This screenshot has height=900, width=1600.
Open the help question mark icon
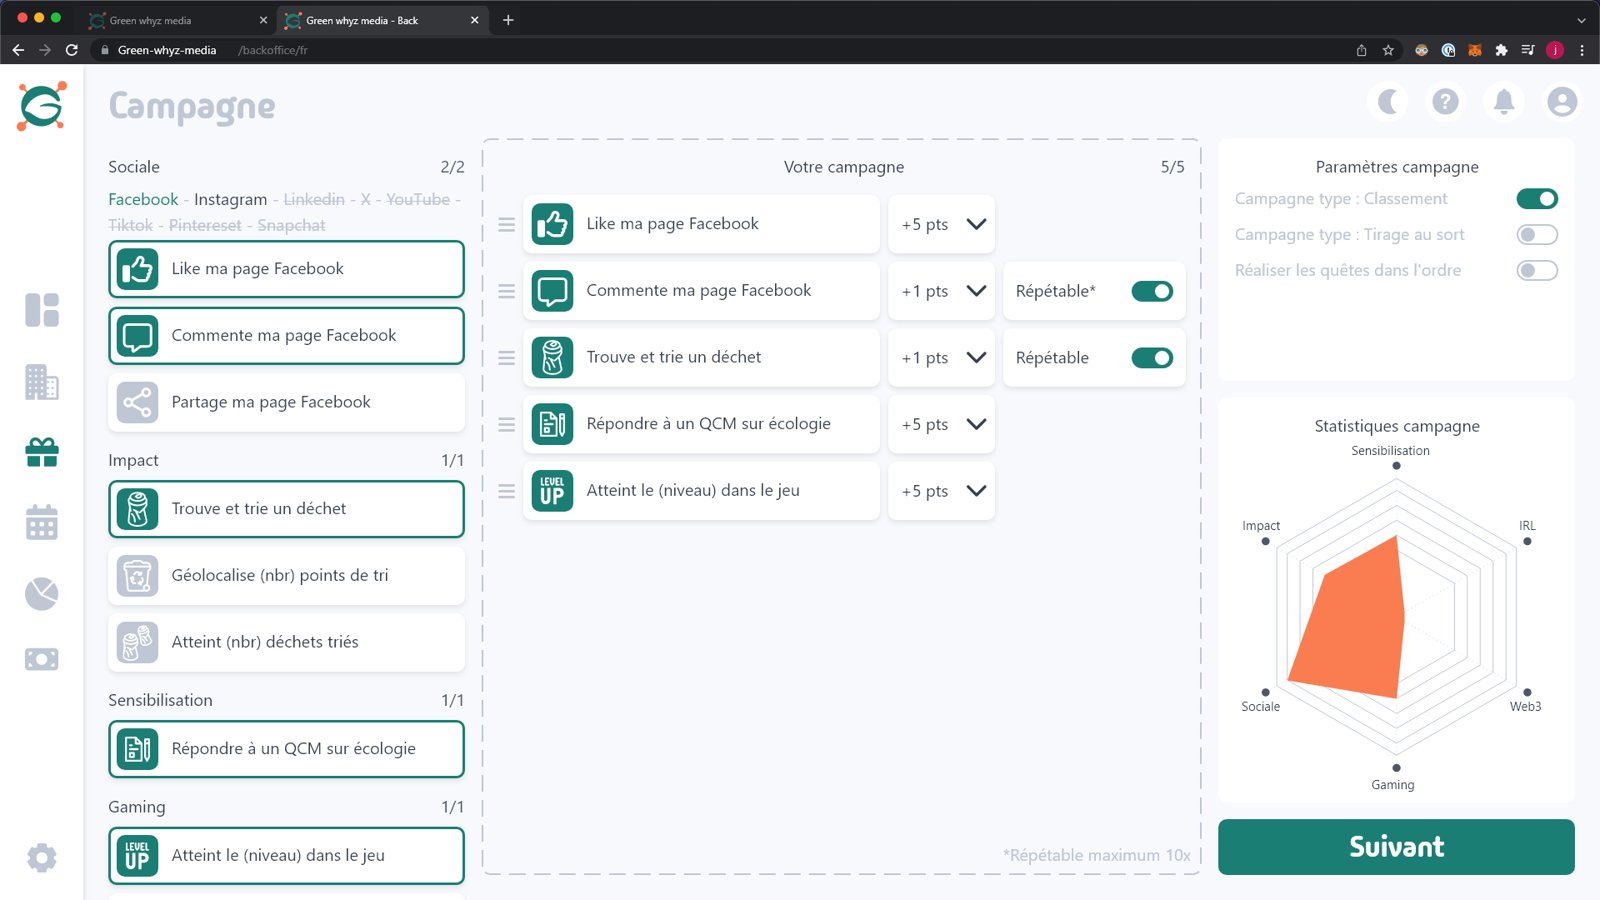[1445, 101]
